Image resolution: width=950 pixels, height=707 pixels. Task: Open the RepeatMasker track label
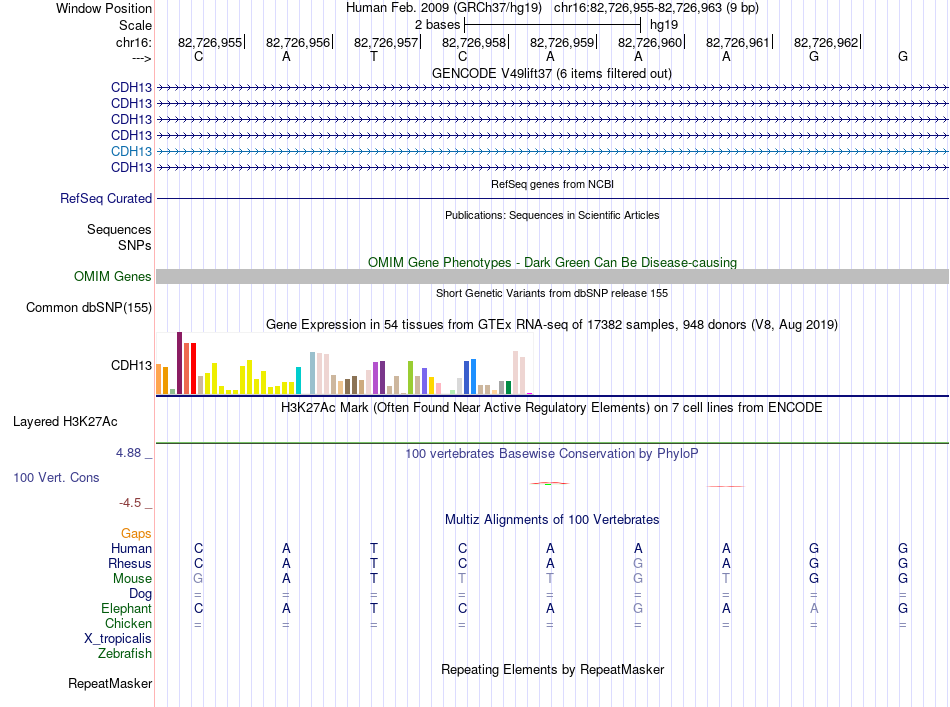[x=110, y=683]
